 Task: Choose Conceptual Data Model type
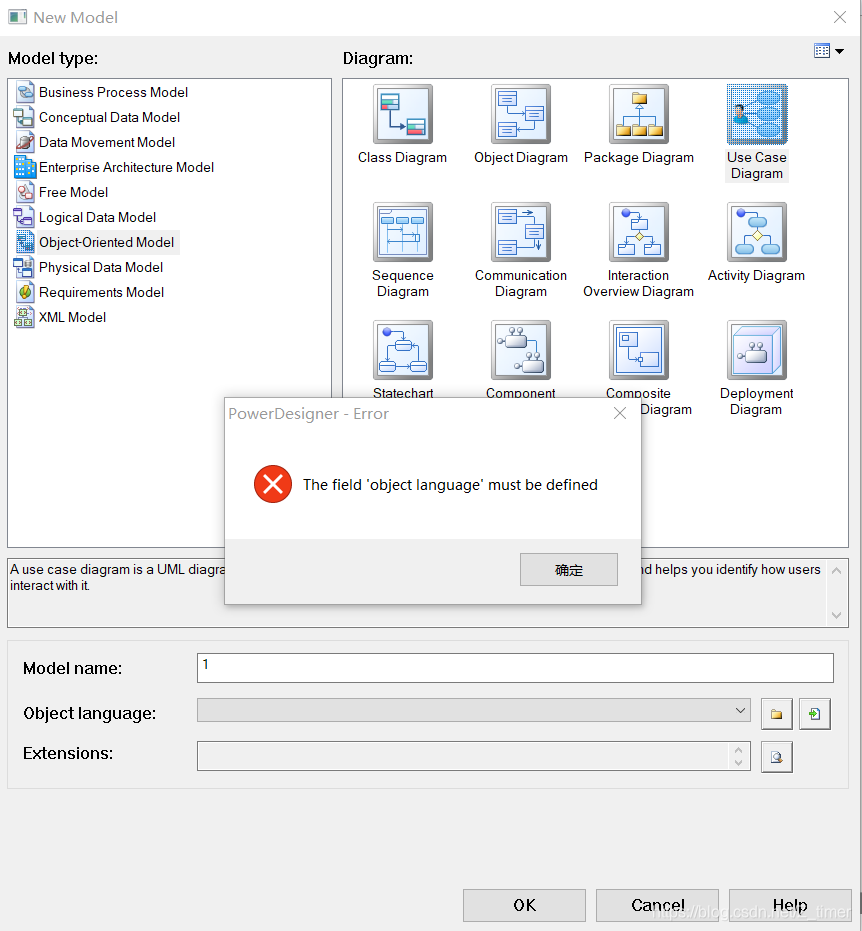97,117
